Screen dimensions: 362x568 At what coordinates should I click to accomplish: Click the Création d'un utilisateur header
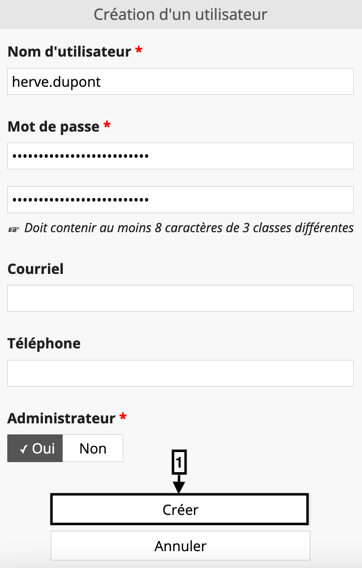pyautogui.click(x=180, y=14)
